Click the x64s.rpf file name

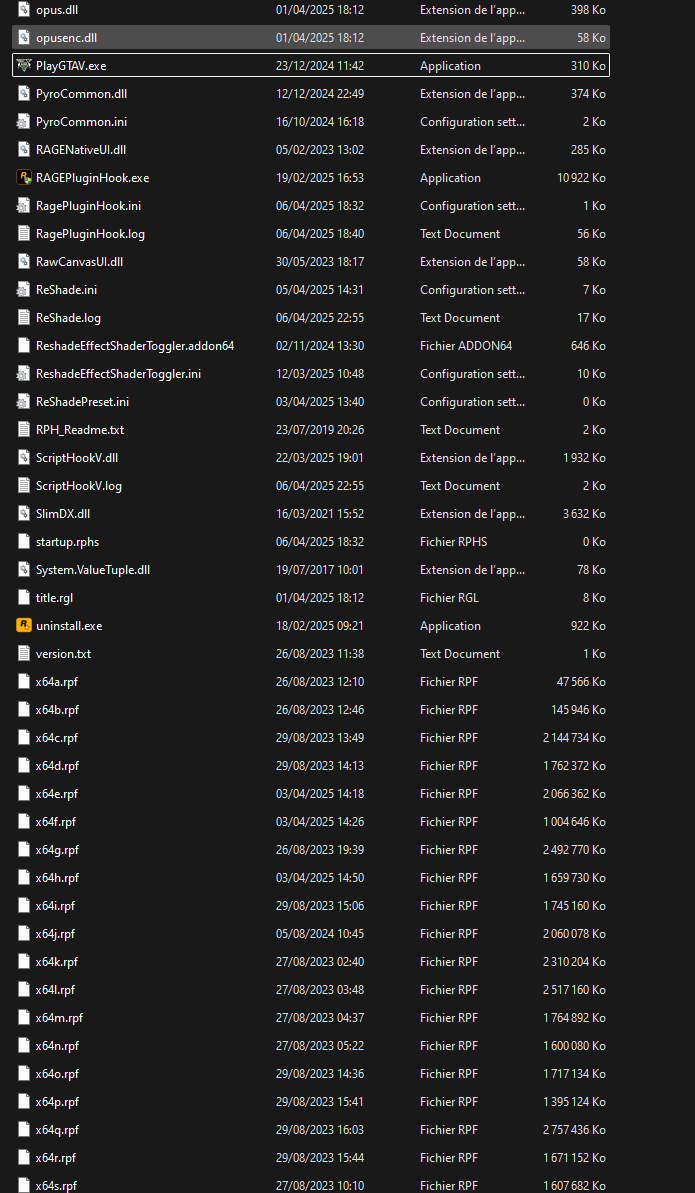point(56,1186)
